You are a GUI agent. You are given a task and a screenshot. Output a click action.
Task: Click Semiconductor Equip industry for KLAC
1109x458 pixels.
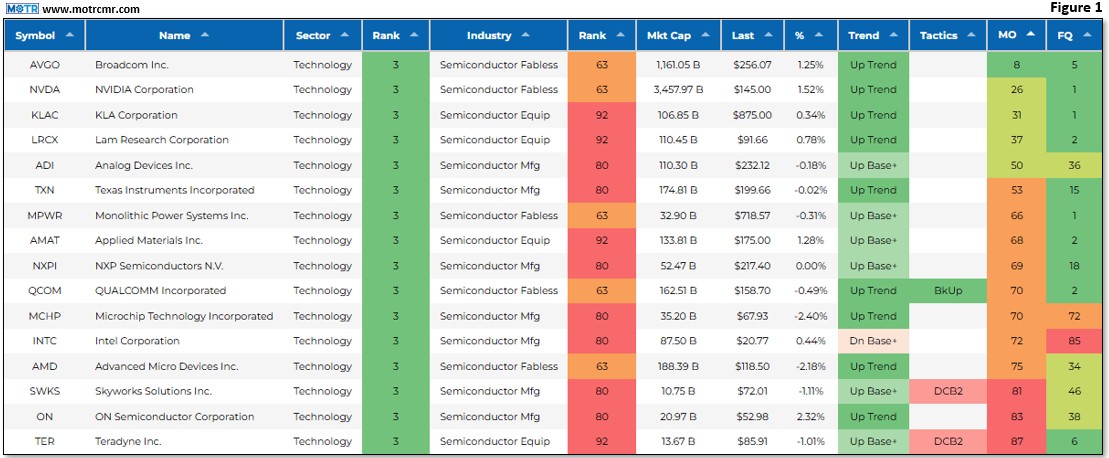[495, 115]
